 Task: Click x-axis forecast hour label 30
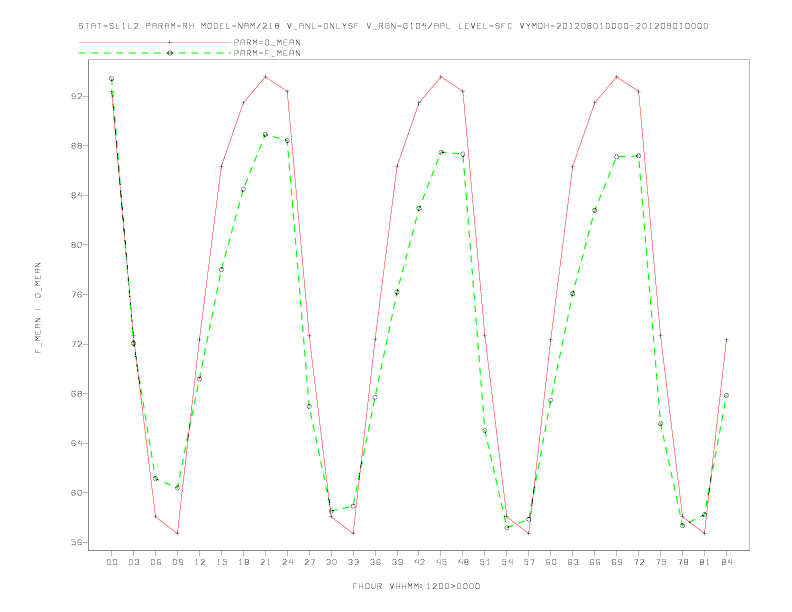coord(331,562)
